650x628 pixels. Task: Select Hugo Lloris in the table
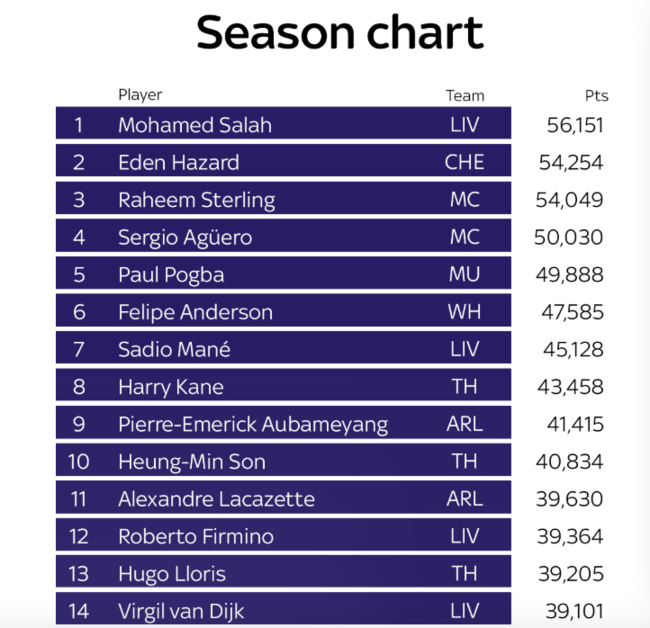coord(172,574)
